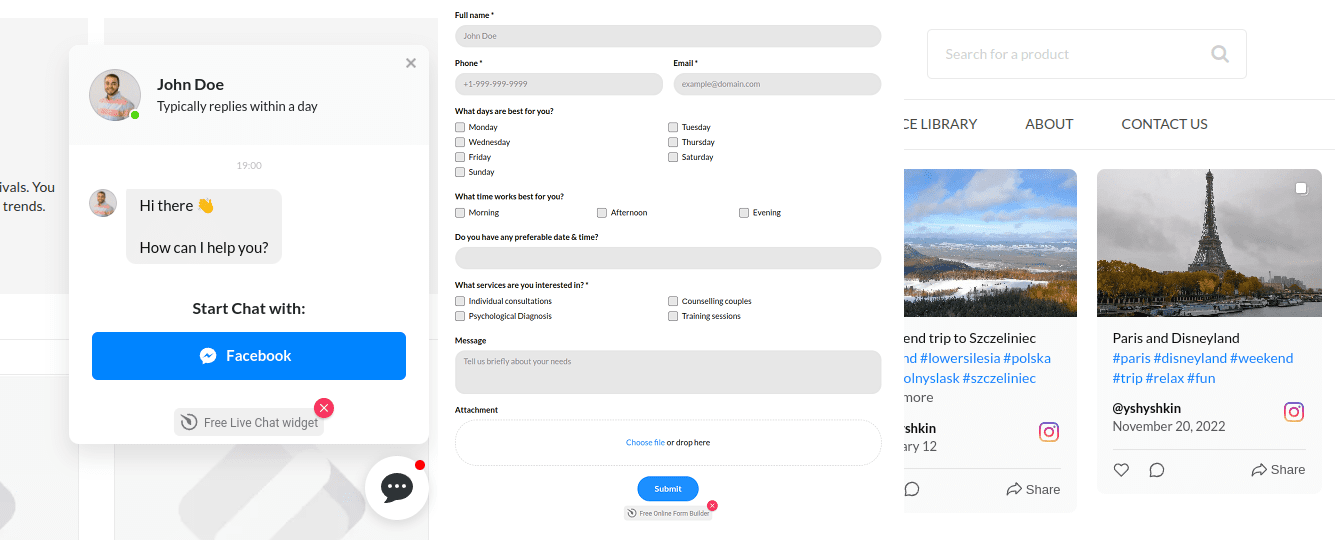The height and width of the screenshot is (540, 1336).
Task: Click the Message text area
Action: pyautogui.click(x=668, y=372)
